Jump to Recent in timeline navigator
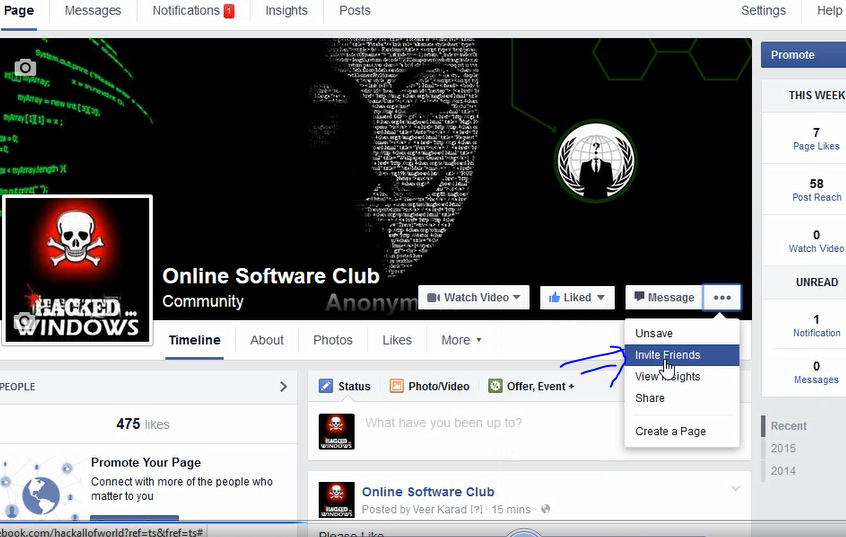Image resolution: width=846 pixels, height=537 pixels. click(788, 426)
